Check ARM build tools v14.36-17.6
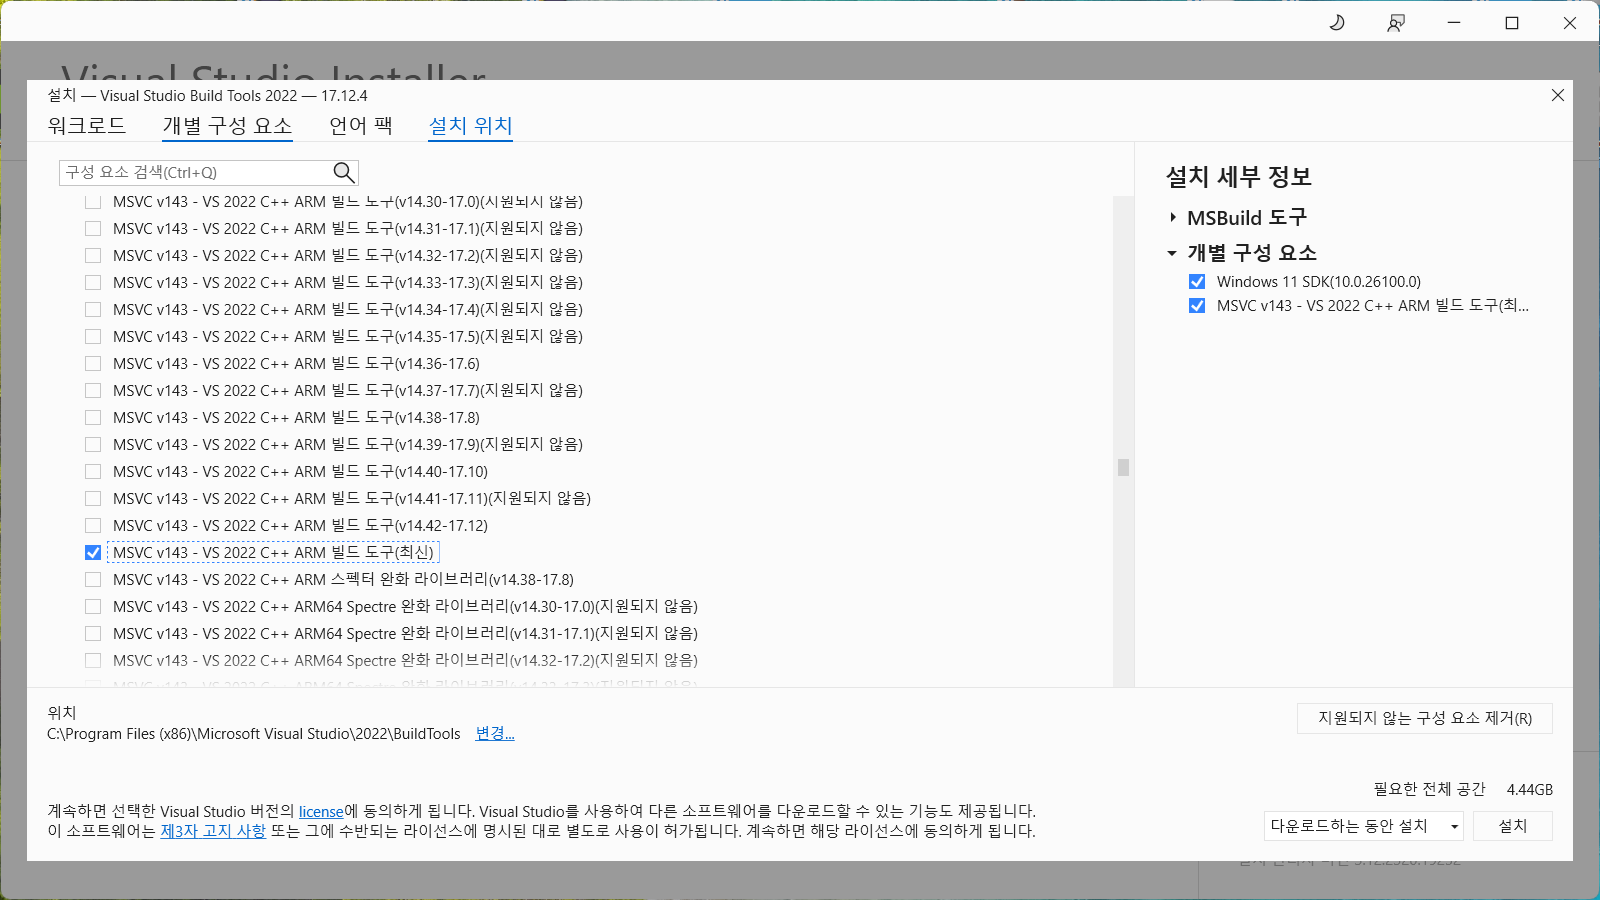The image size is (1600, 900). (x=93, y=364)
